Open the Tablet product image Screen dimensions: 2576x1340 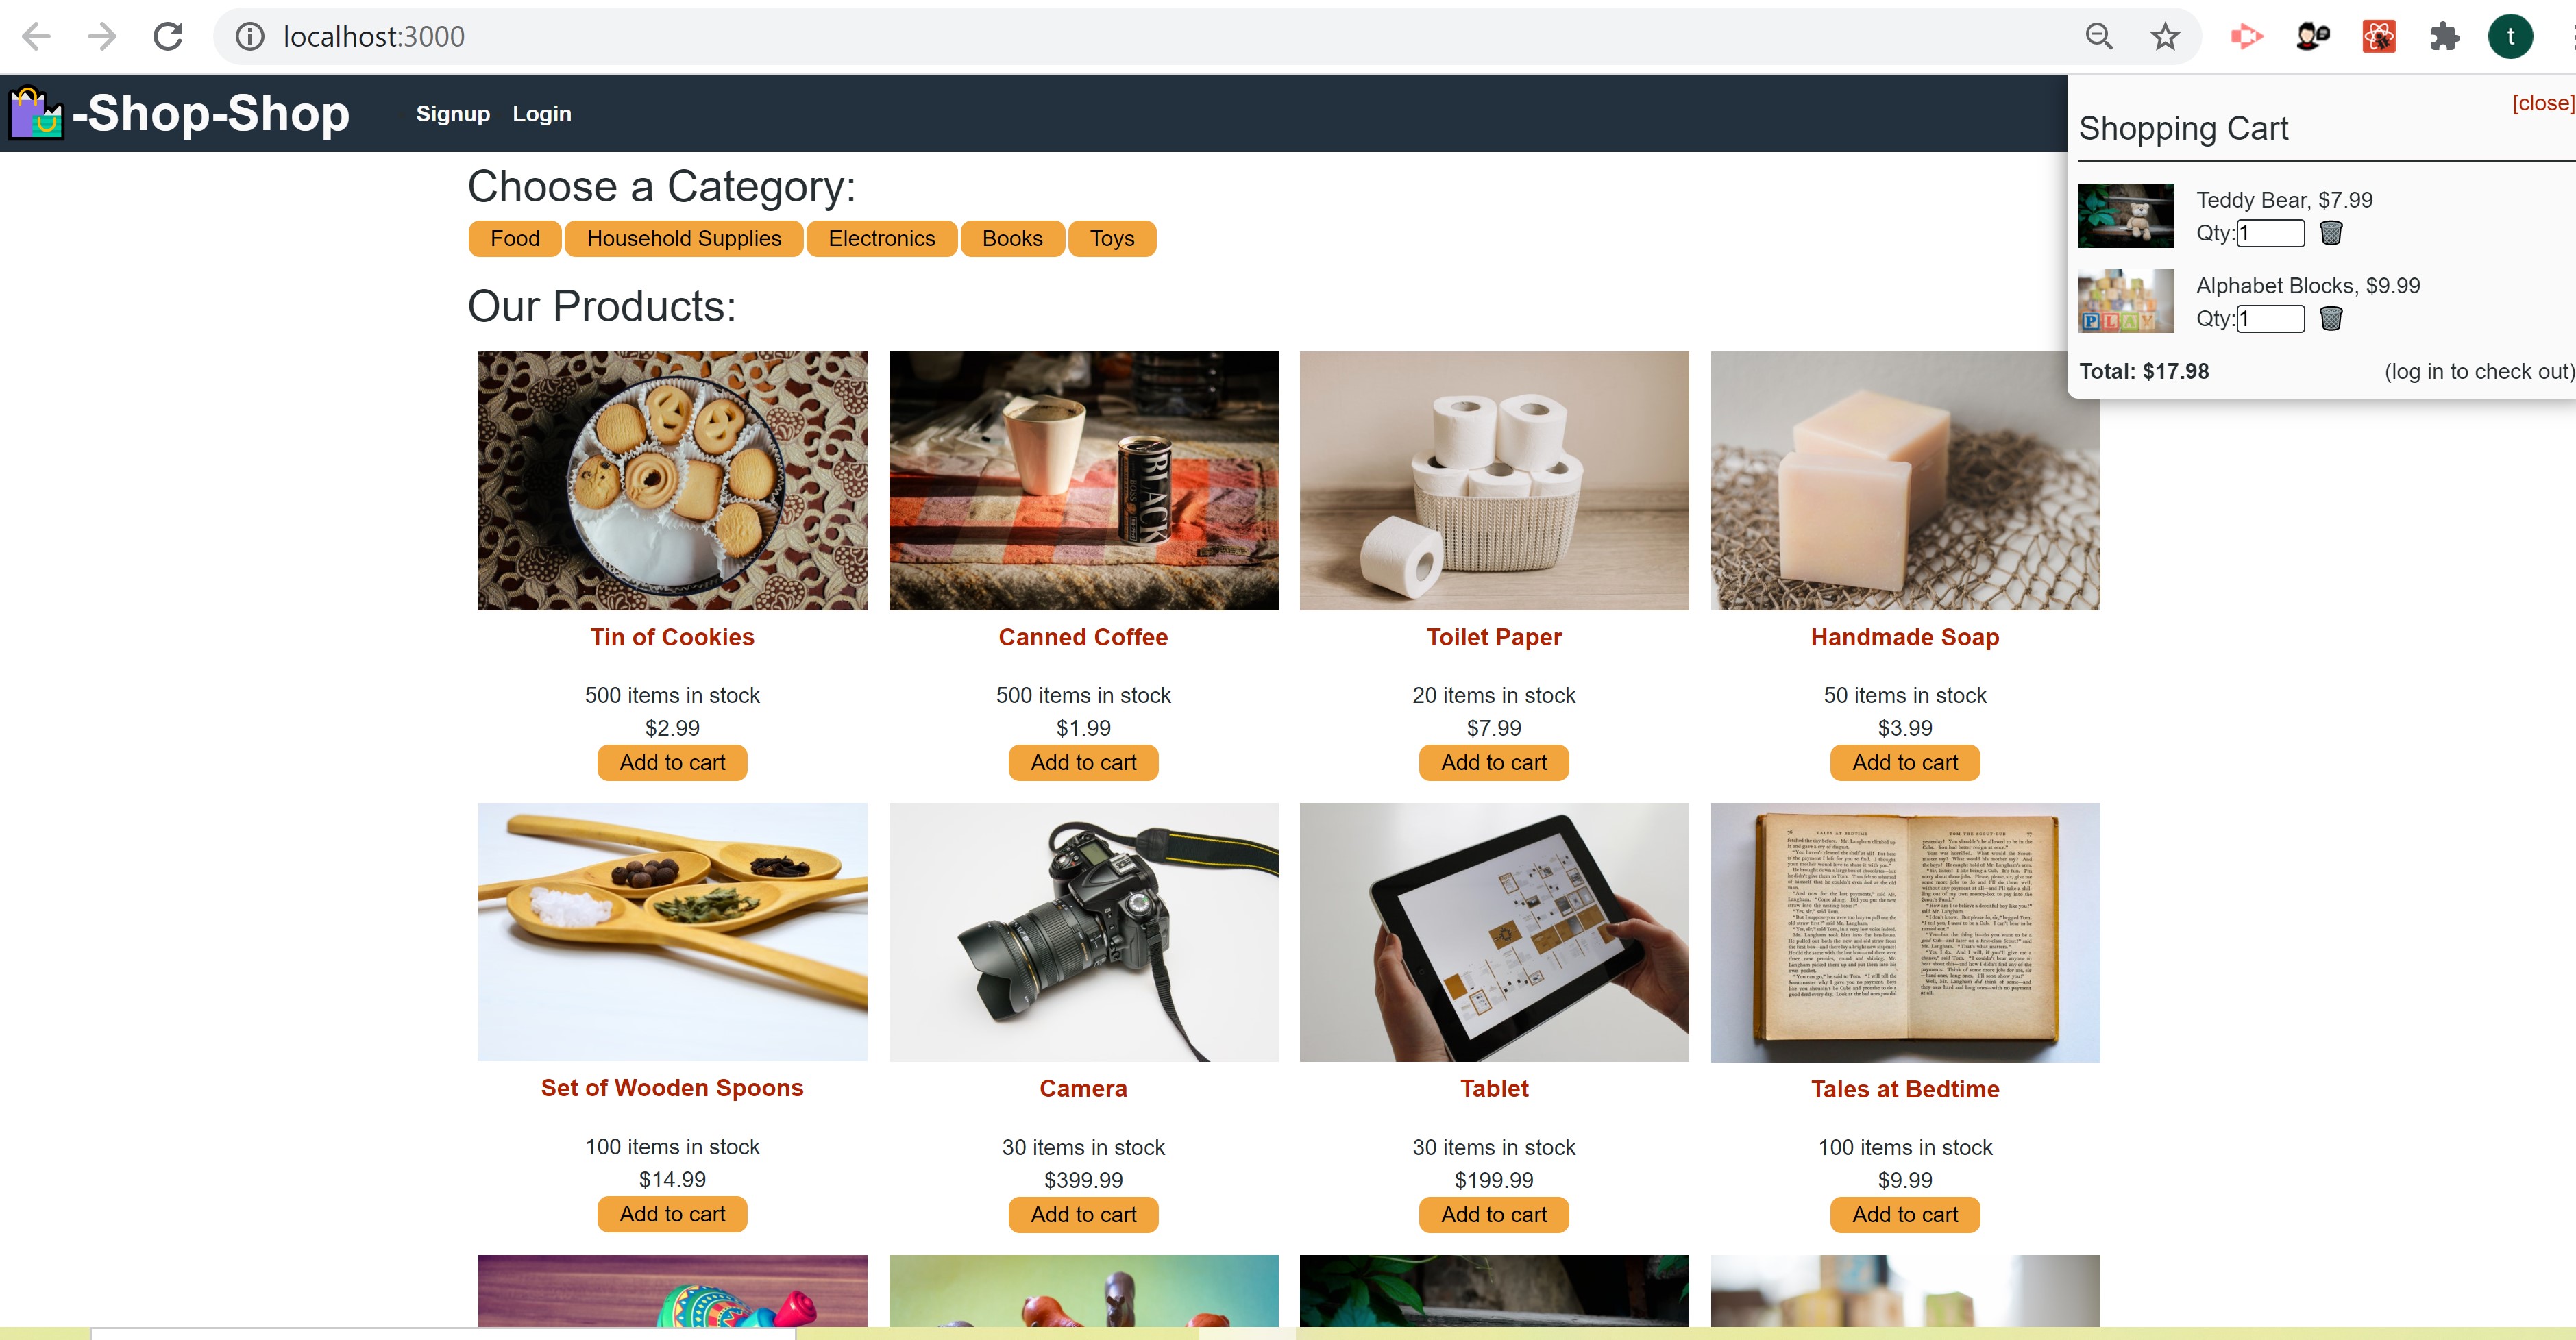(x=1494, y=932)
